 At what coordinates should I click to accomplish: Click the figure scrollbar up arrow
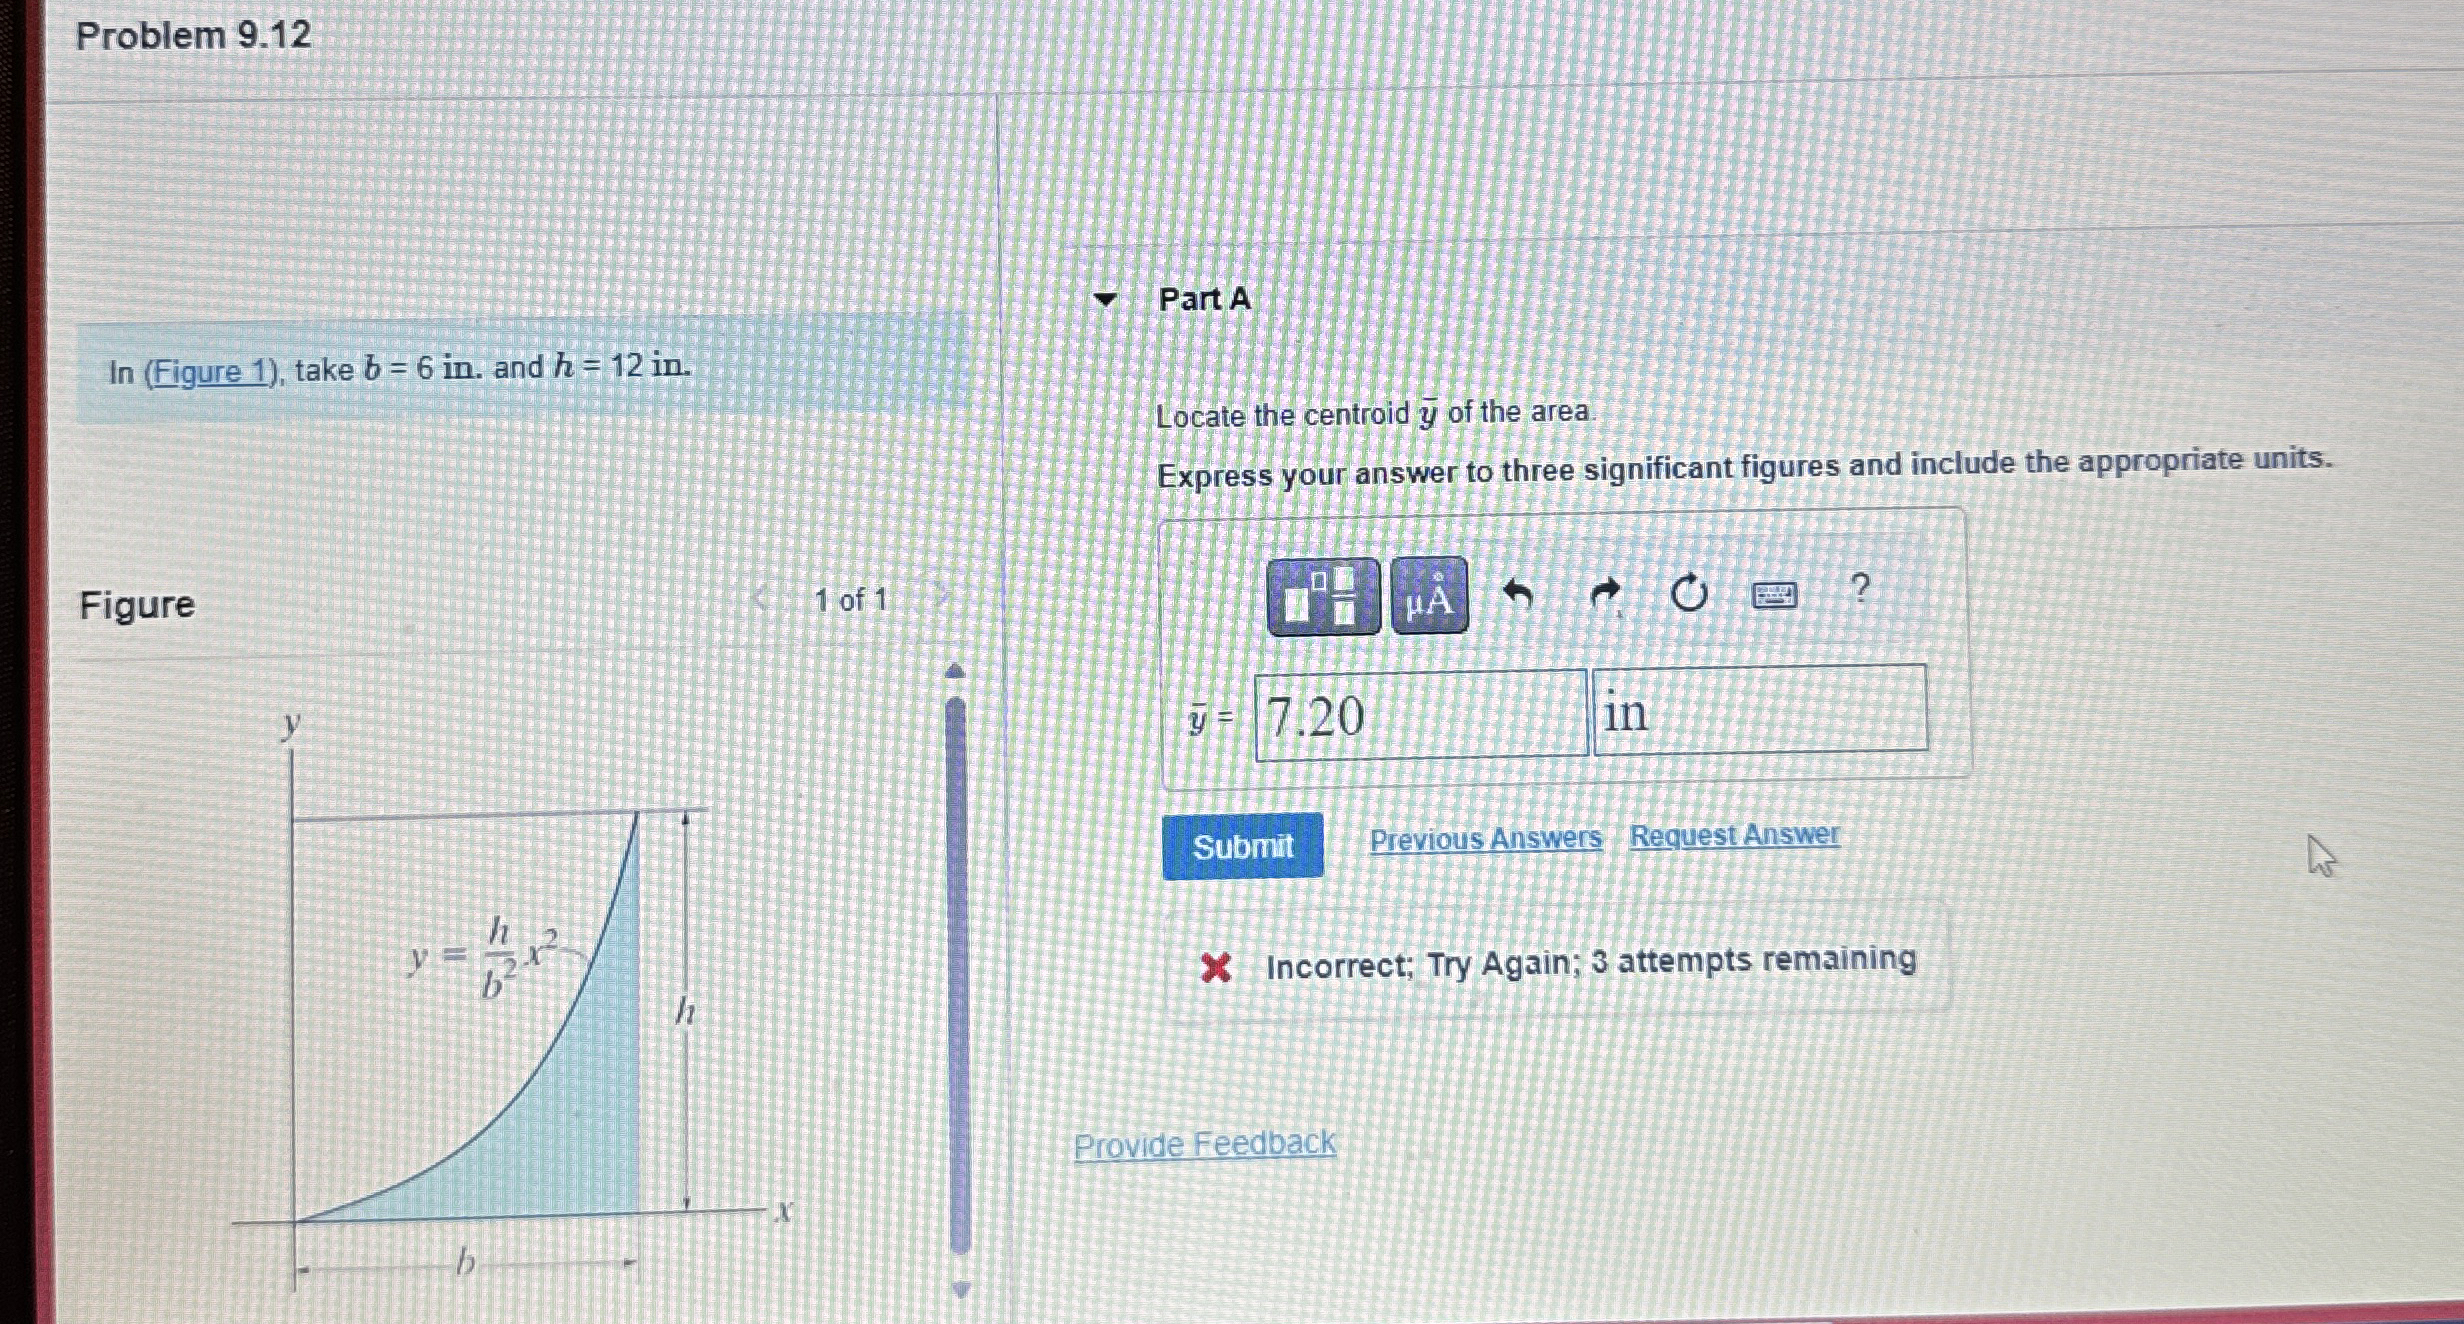(955, 671)
